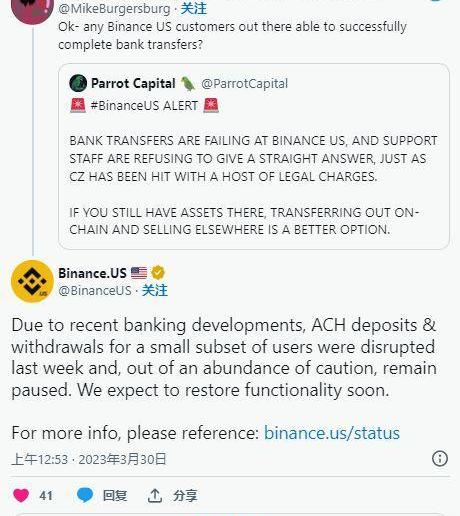The width and height of the screenshot is (460, 516).
Task: Like the tweet with the heart icon
Action: click(x=21, y=495)
